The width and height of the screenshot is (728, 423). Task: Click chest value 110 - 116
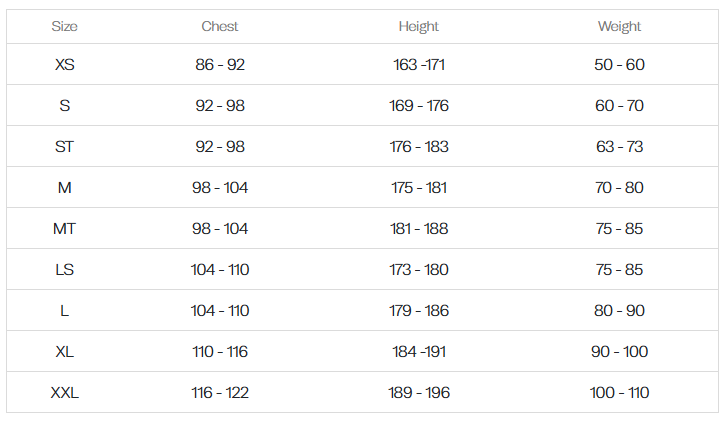(x=220, y=351)
